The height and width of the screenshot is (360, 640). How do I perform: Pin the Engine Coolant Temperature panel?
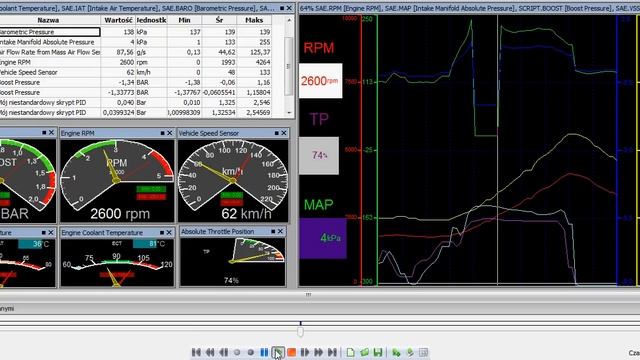point(162,233)
